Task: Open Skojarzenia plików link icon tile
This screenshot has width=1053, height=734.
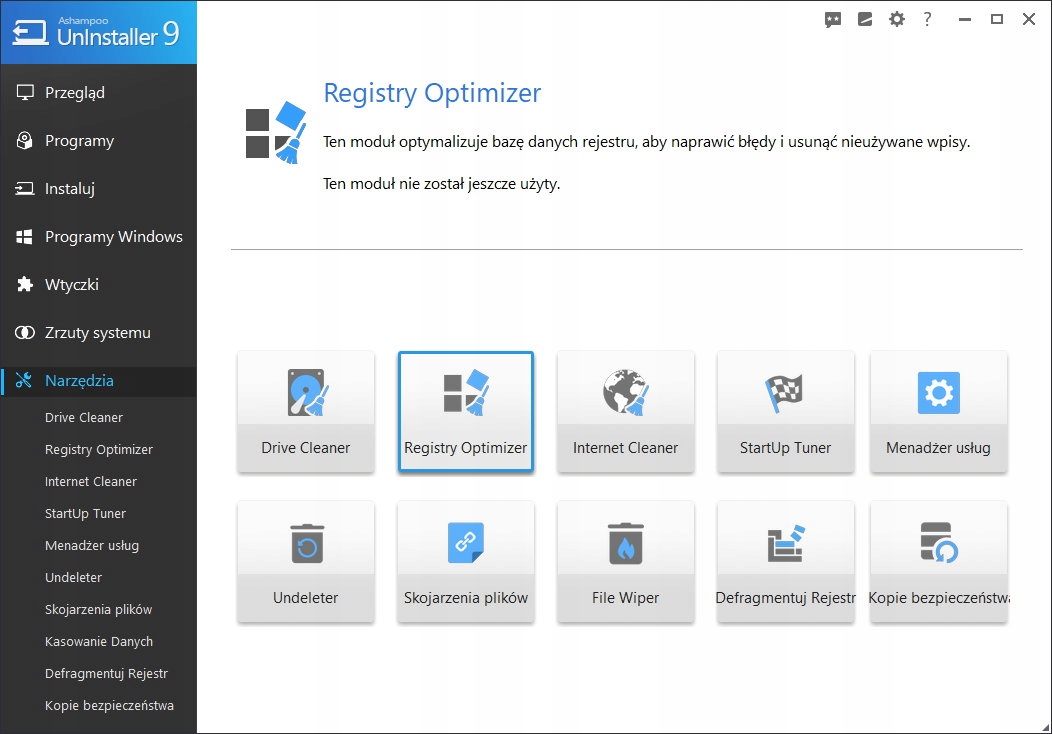Action: tap(465, 561)
